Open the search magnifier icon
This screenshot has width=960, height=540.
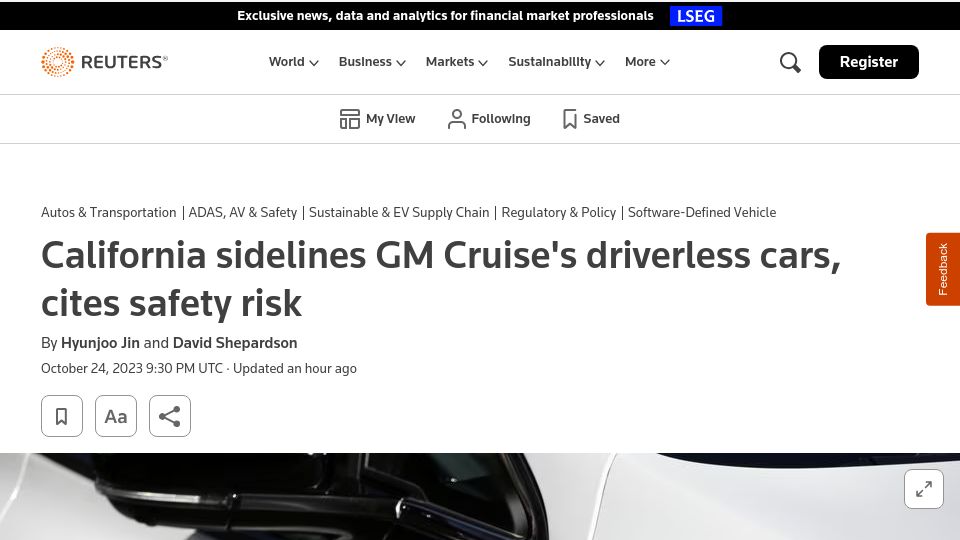[x=790, y=62]
